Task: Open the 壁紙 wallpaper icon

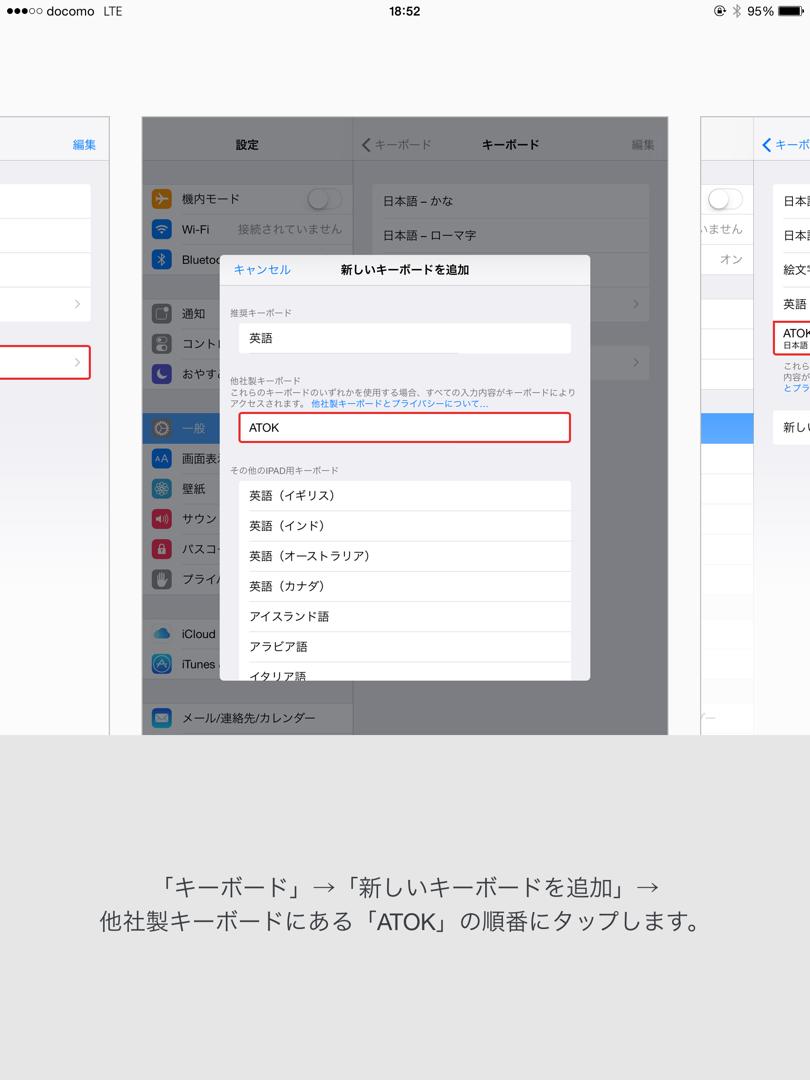Action: [x=161, y=488]
